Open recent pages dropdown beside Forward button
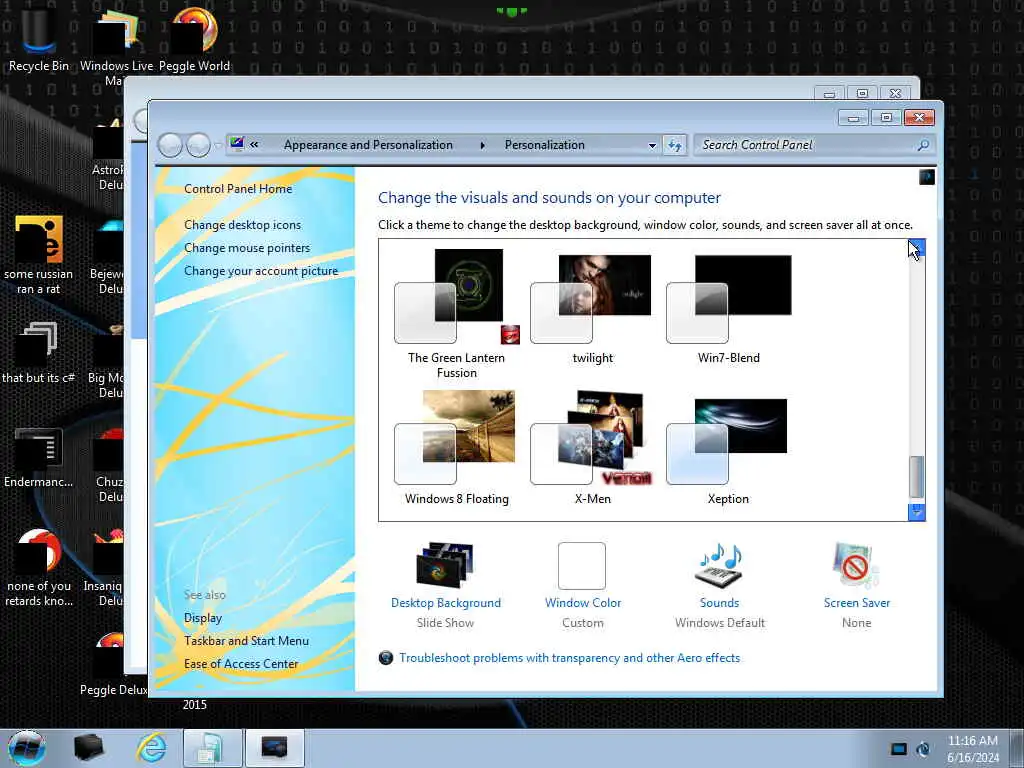The image size is (1024, 768). 218,145
